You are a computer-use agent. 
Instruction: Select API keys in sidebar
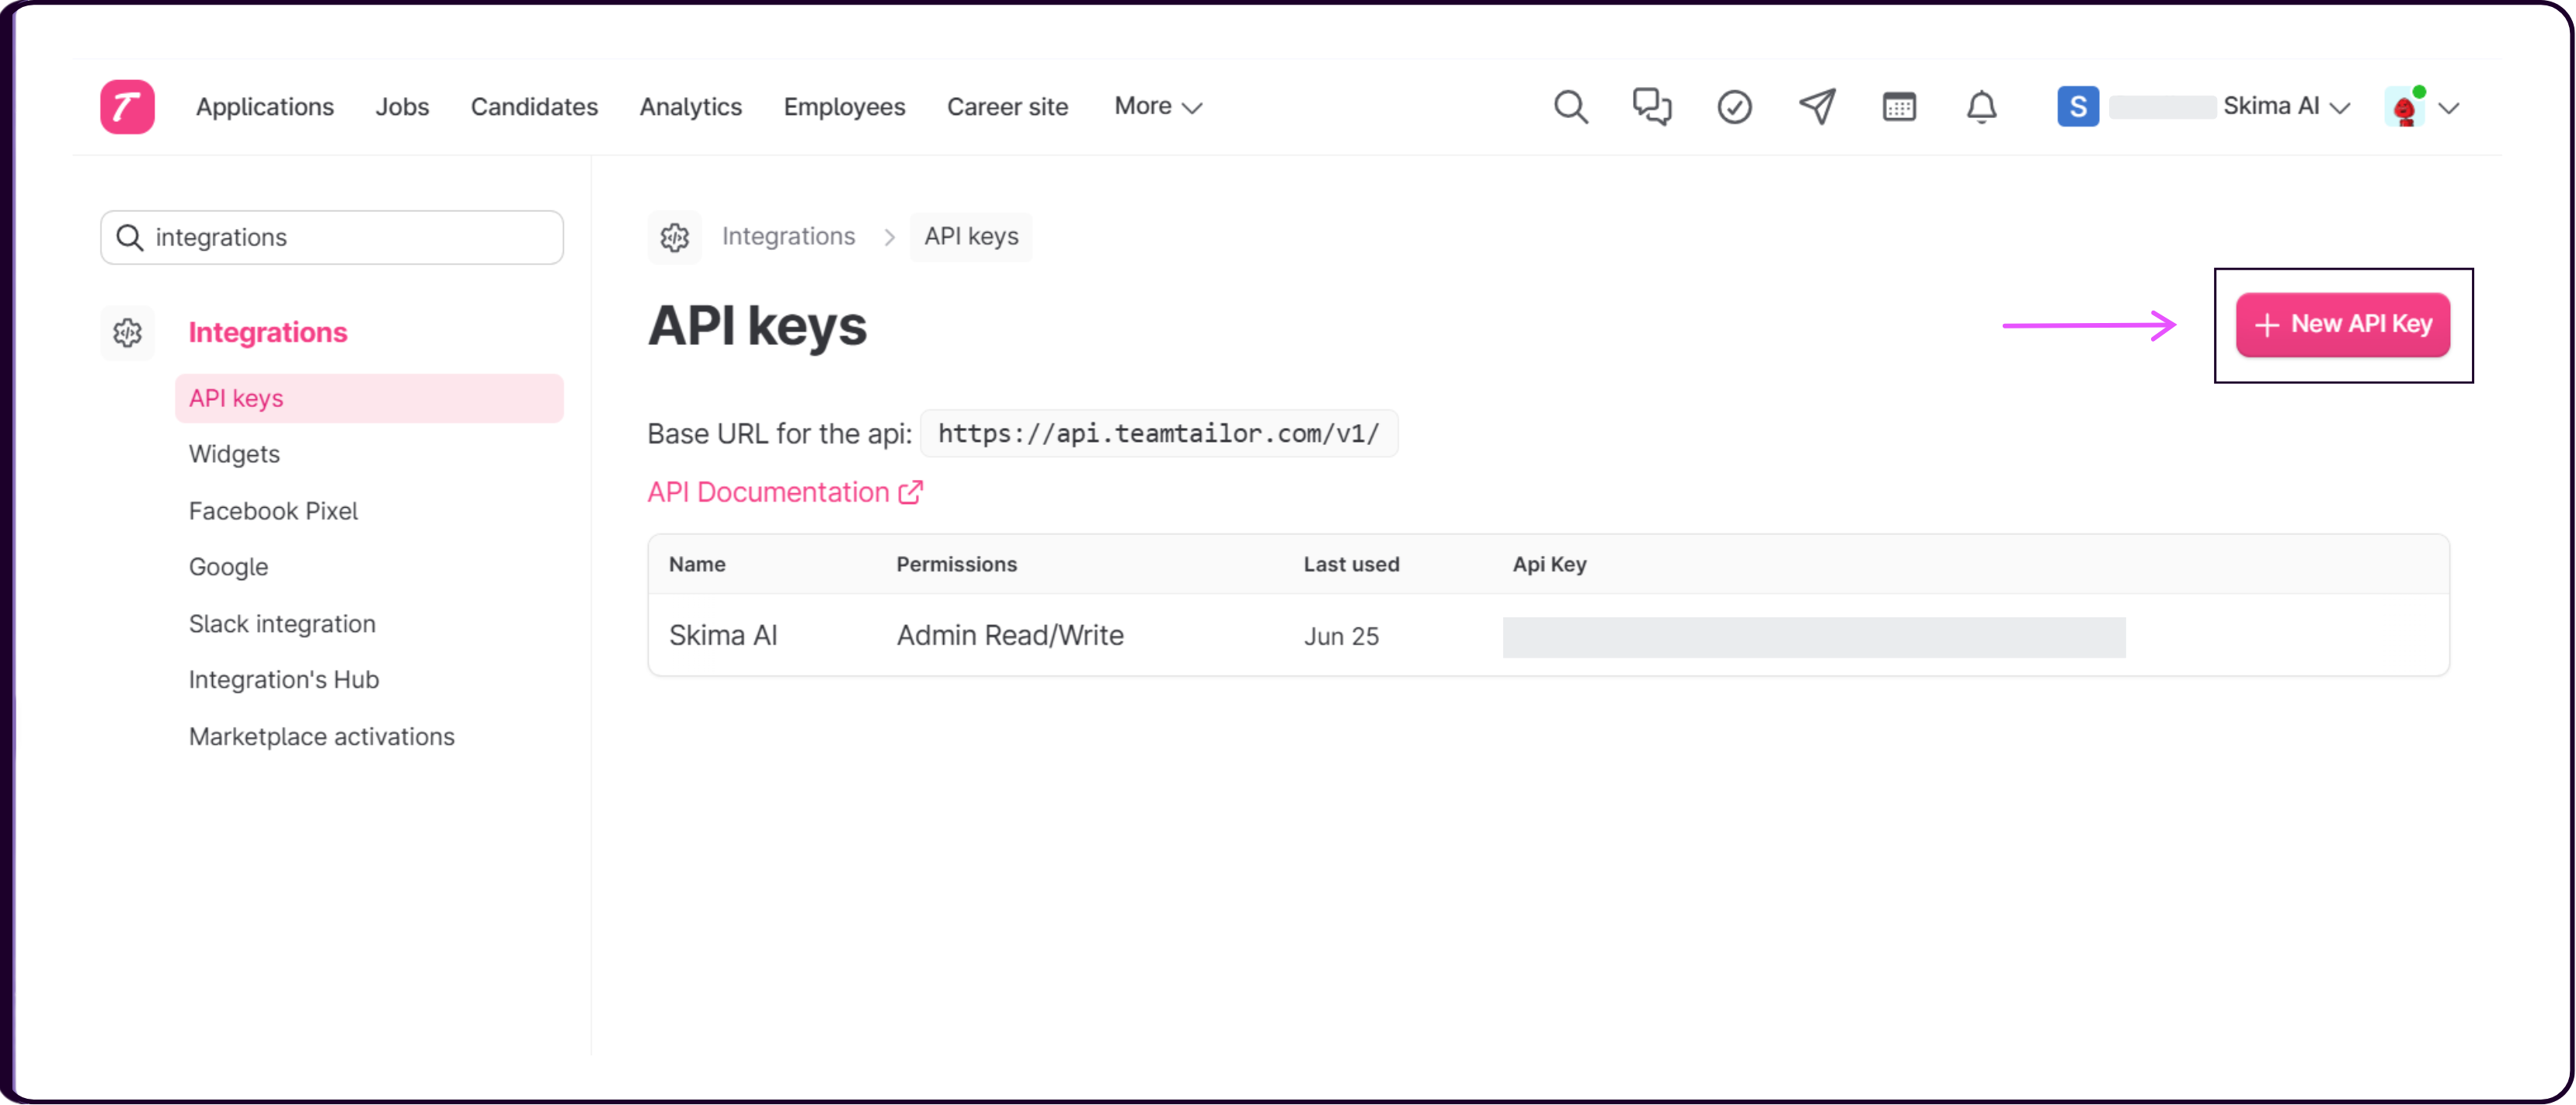coord(369,398)
